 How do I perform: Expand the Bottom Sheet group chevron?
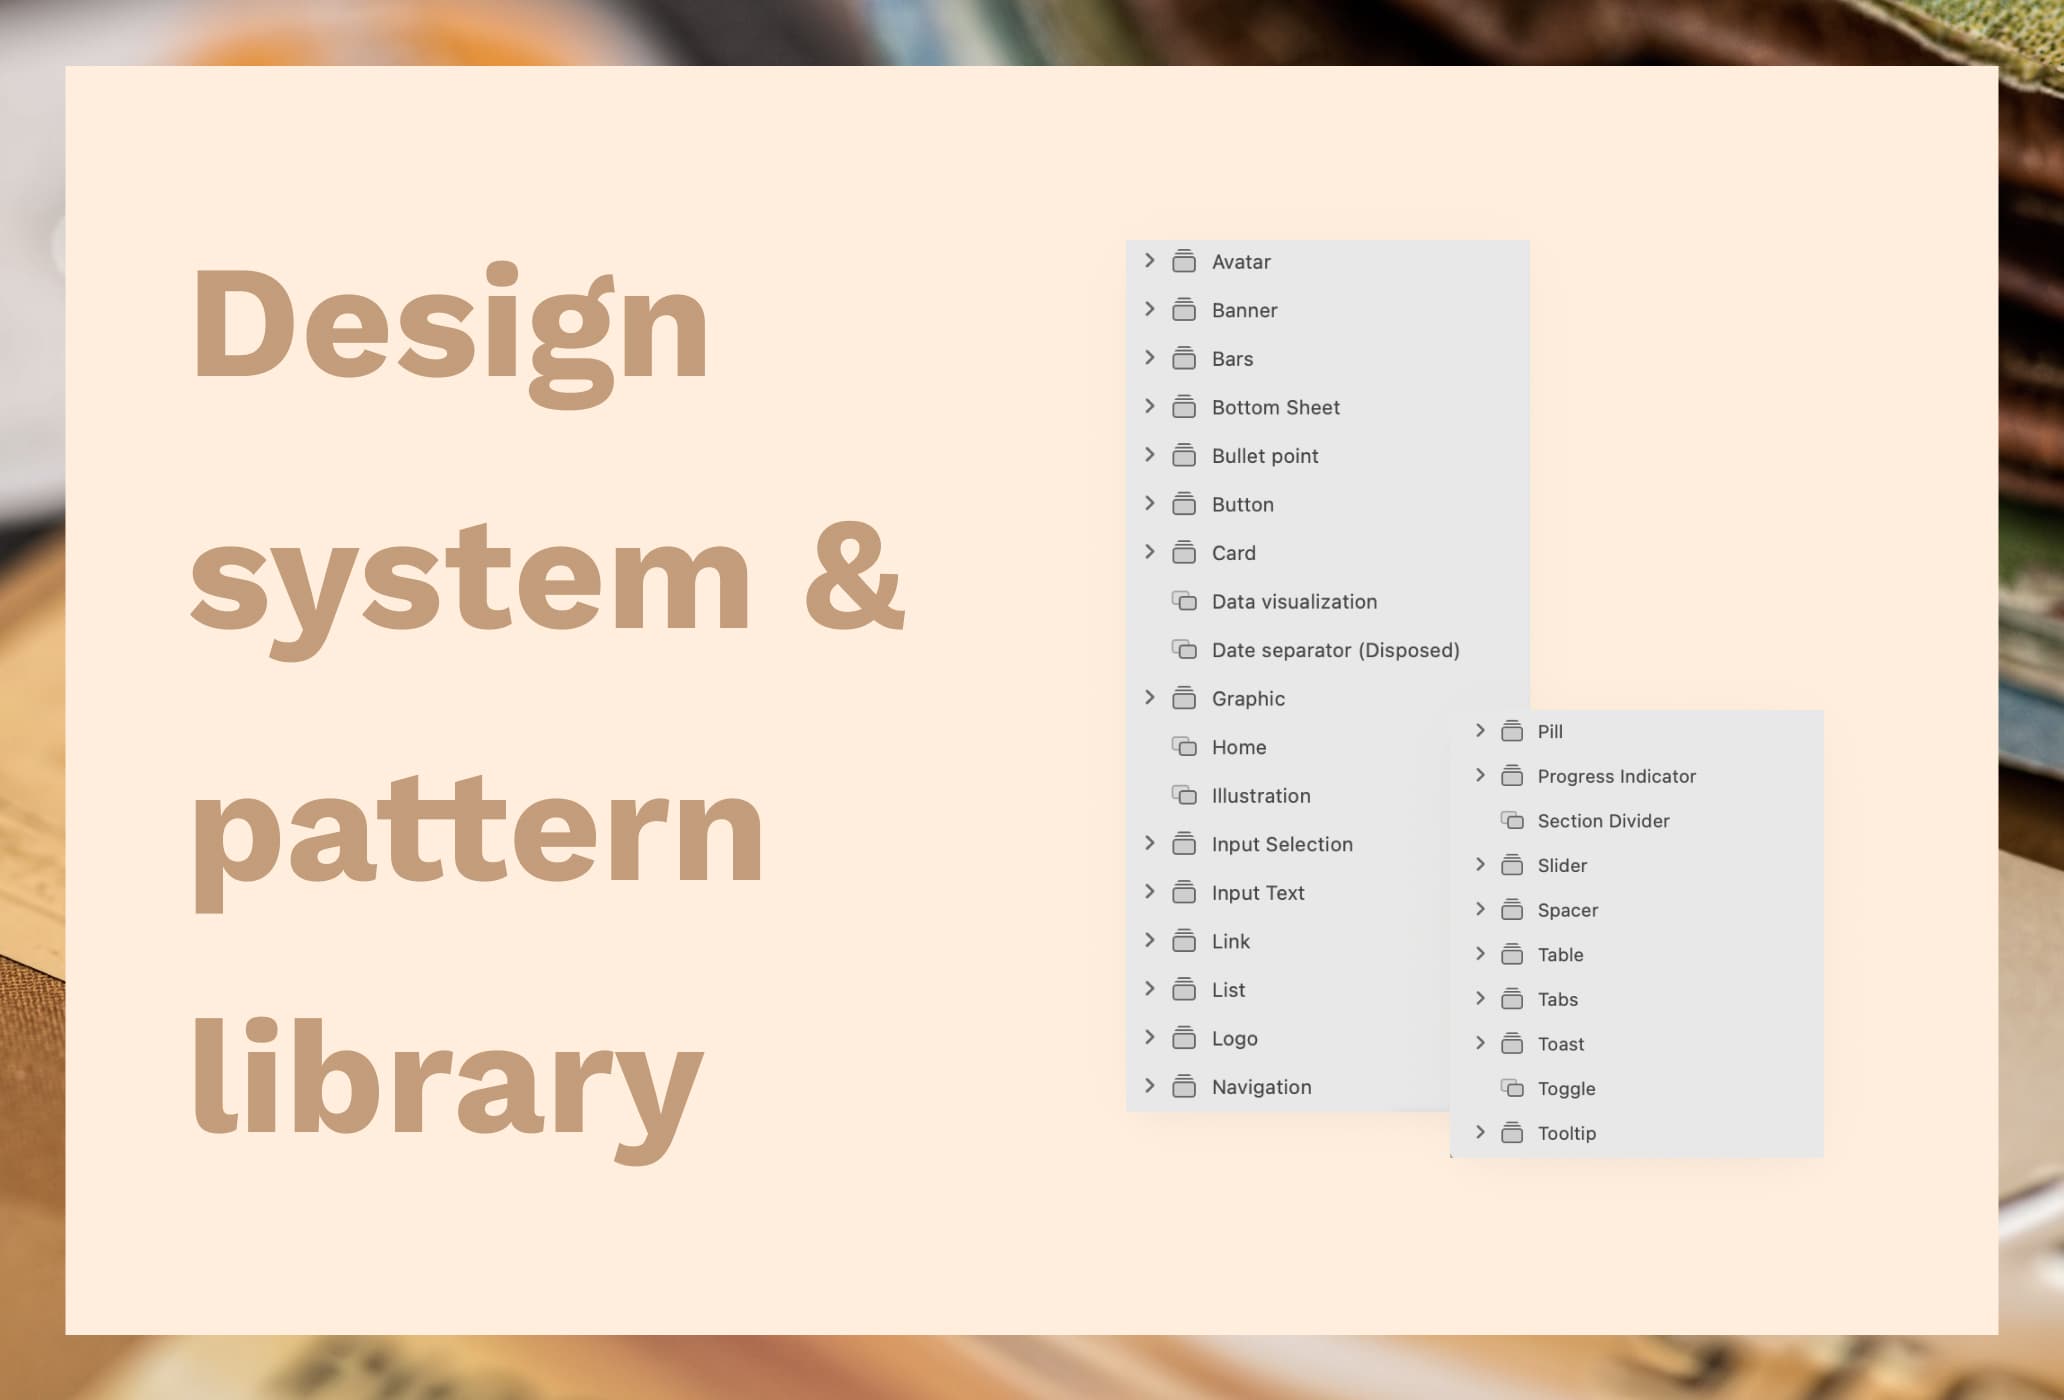1150,406
